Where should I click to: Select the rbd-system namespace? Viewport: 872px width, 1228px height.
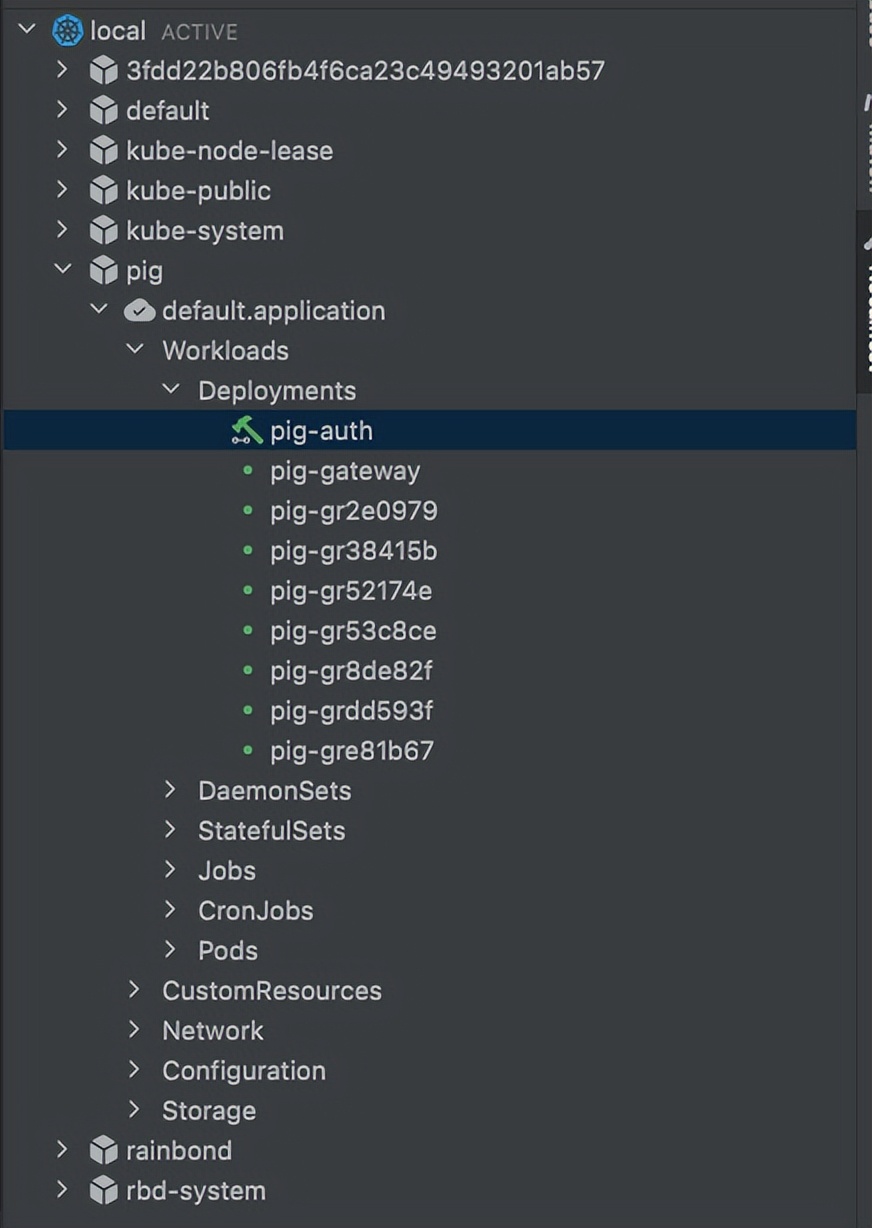tap(195, 1190)
